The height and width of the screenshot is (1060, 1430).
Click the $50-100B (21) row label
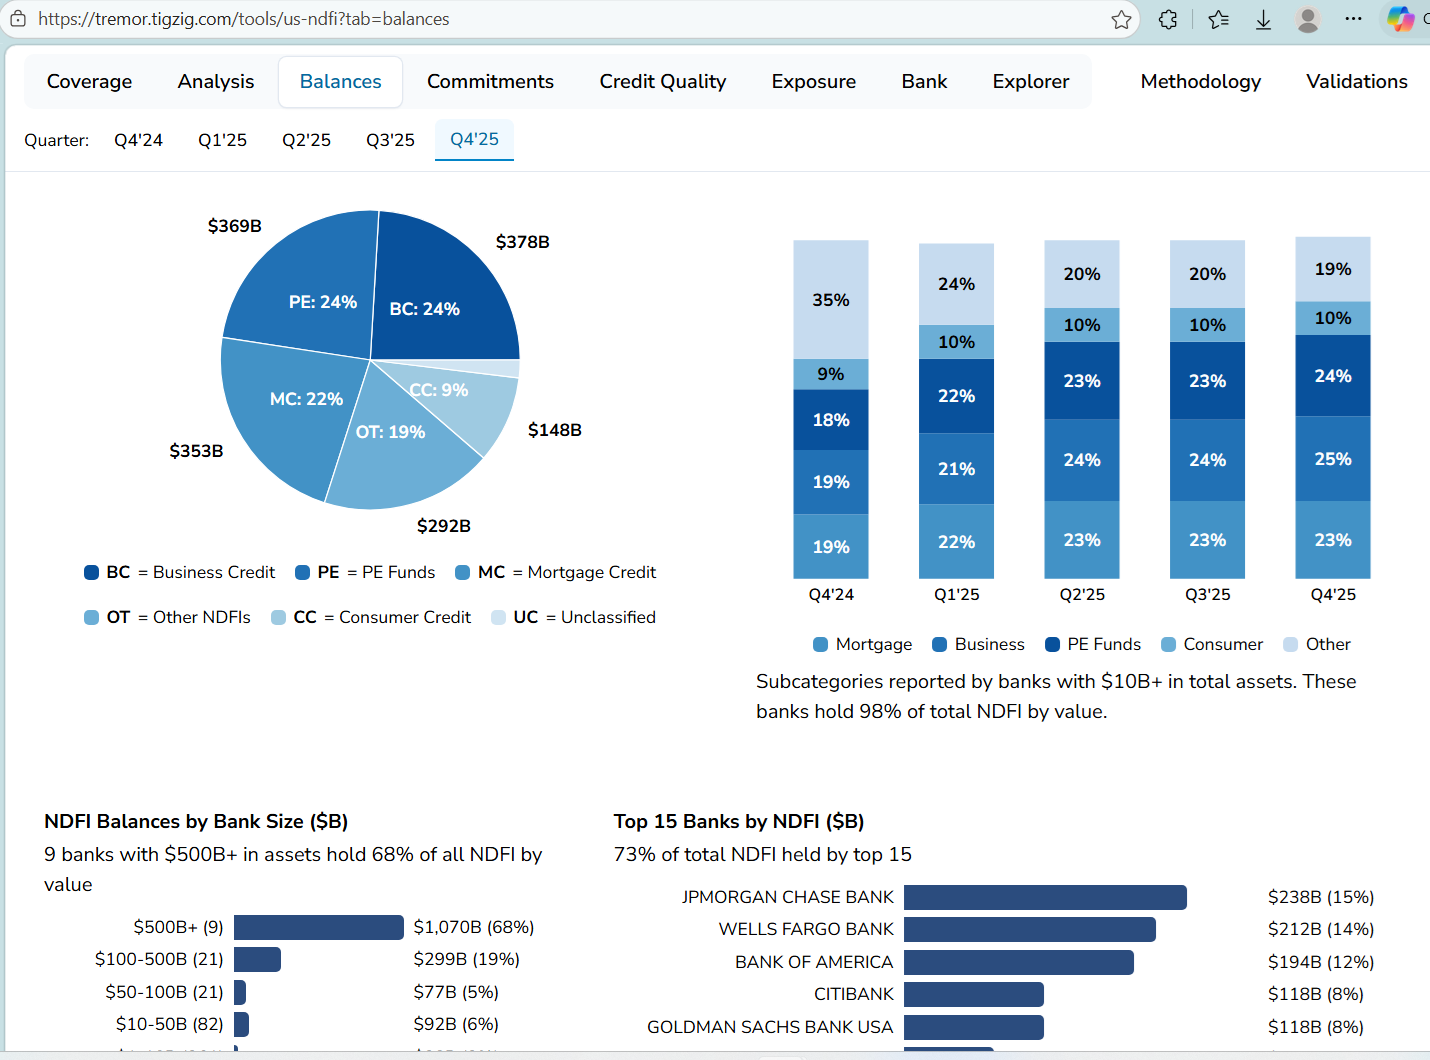[x=164, y=992]
